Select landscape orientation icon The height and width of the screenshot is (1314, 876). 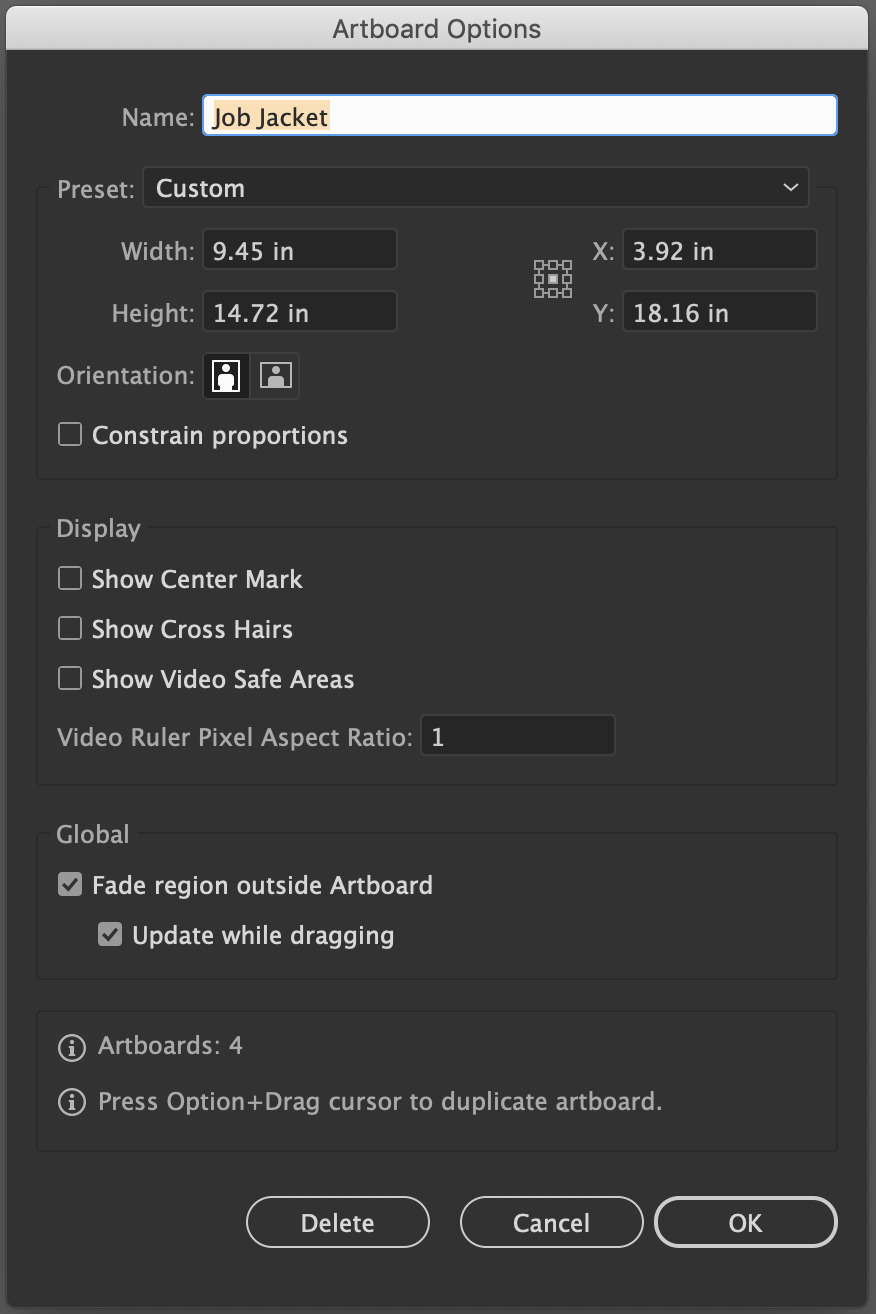pyautogui.click(x=275, y=376)
